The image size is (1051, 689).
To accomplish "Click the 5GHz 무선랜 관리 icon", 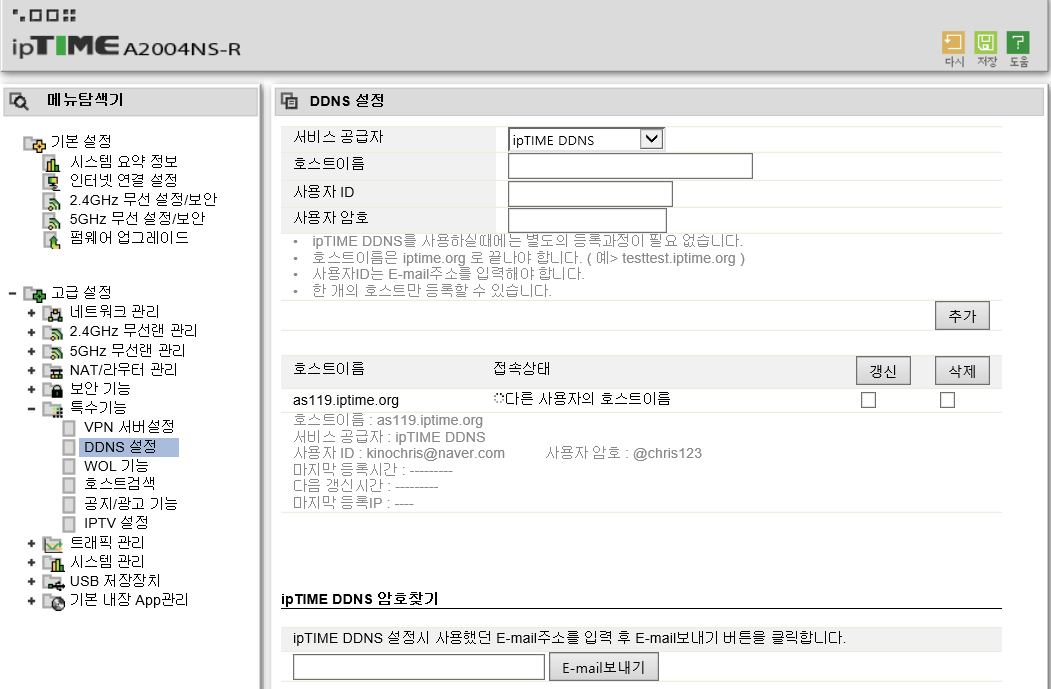I will tap(53, 351).
